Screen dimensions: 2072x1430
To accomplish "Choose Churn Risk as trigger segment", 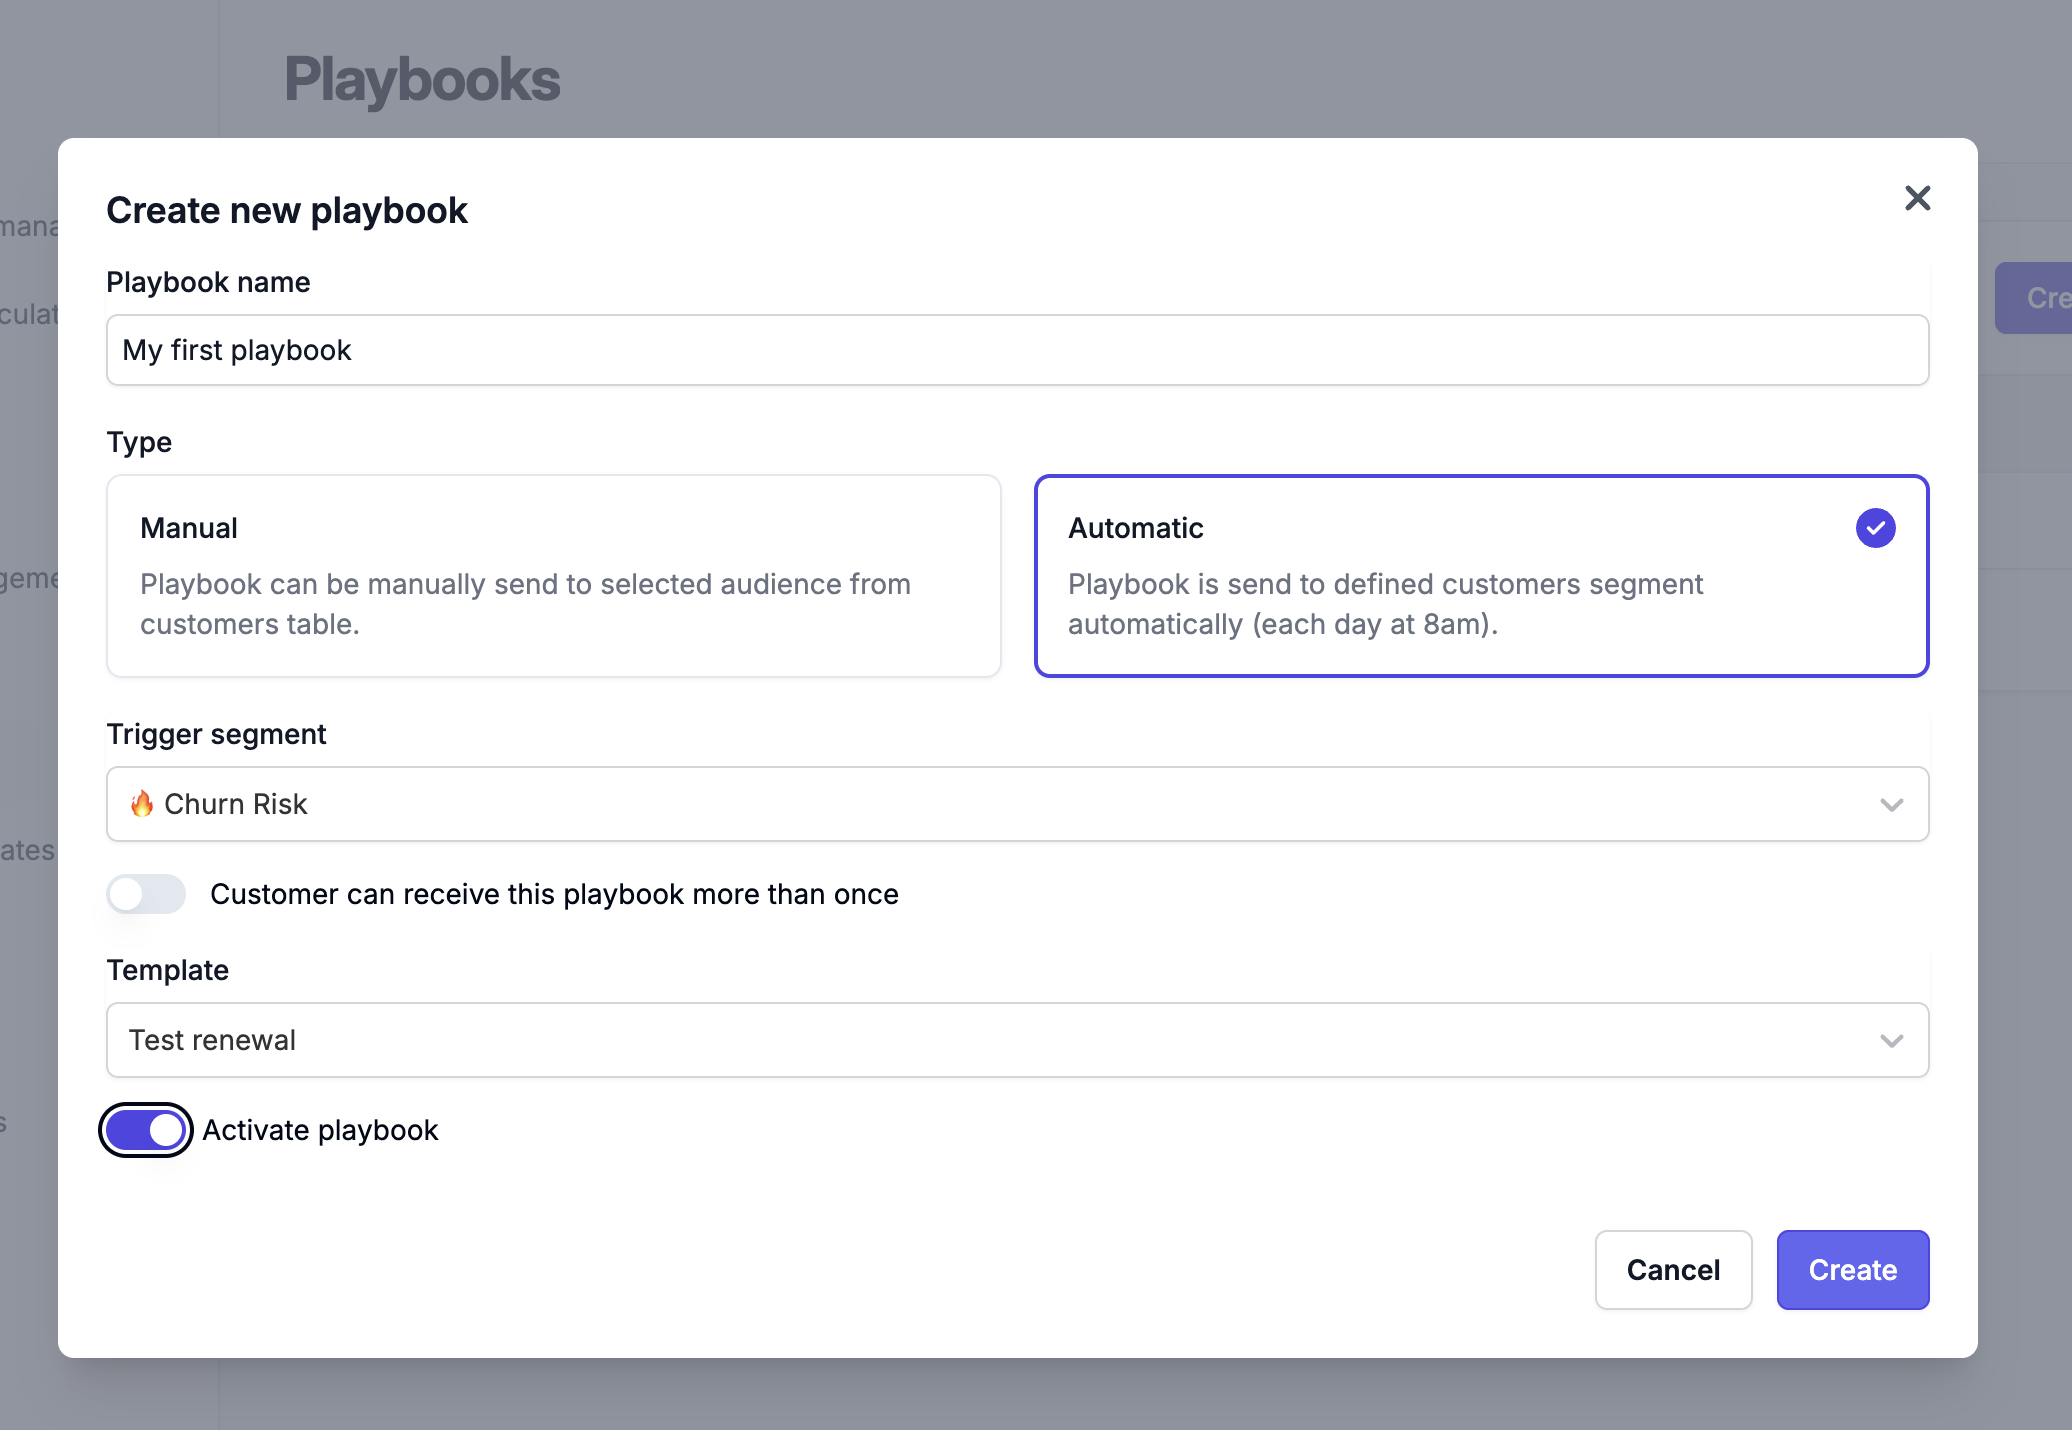I will 1016,804.
